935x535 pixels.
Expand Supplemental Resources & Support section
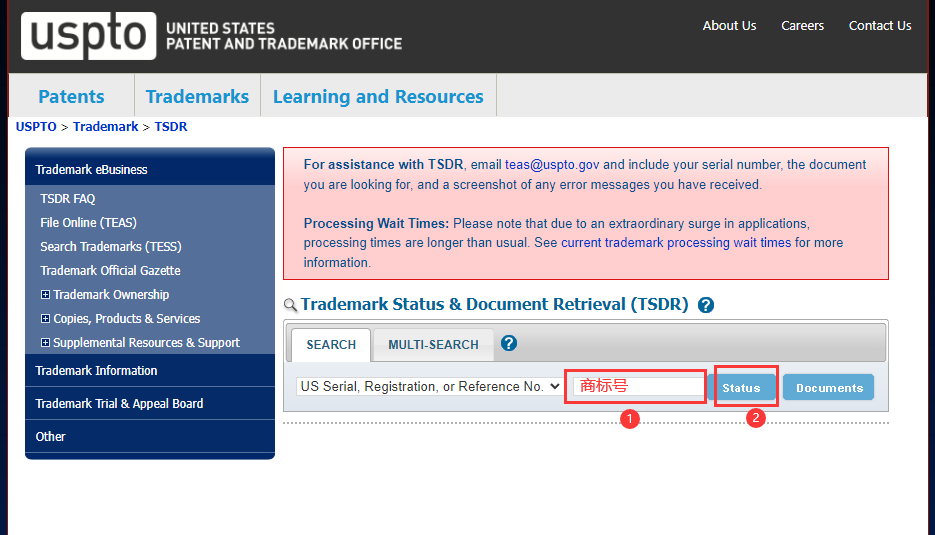click(45, 342)
